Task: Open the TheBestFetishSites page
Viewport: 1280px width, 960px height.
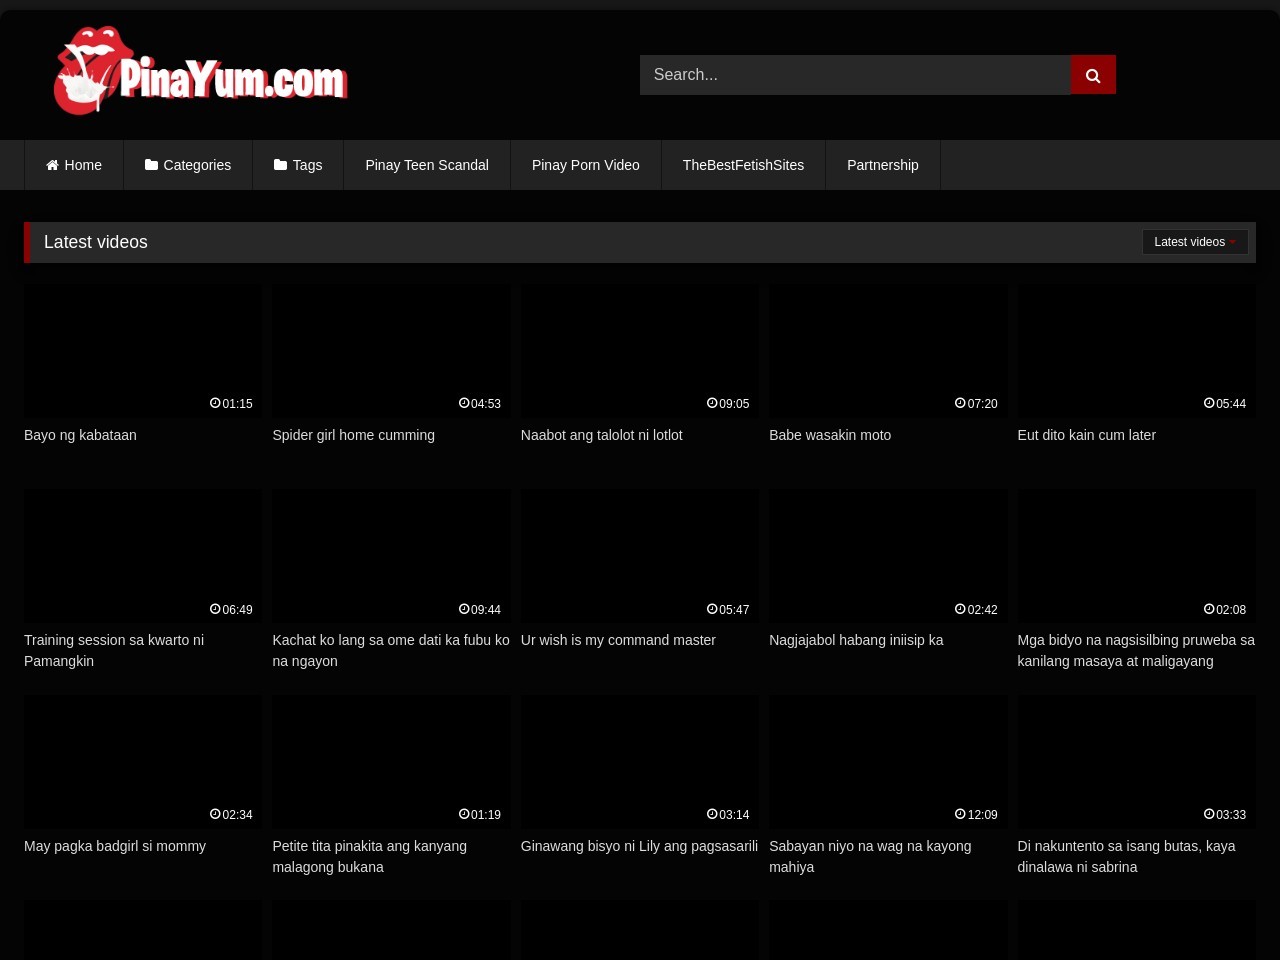Action: 743,165
